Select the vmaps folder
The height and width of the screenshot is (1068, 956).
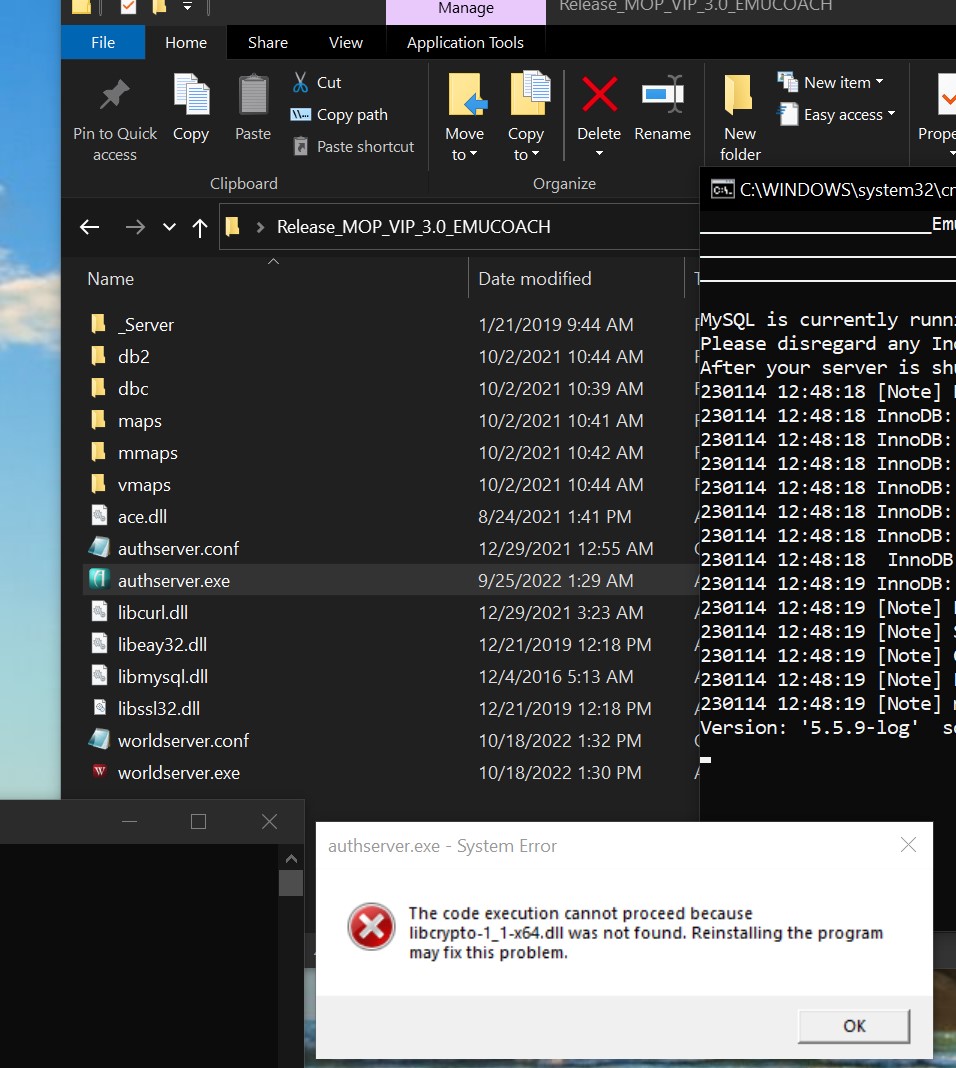[144, 484]
